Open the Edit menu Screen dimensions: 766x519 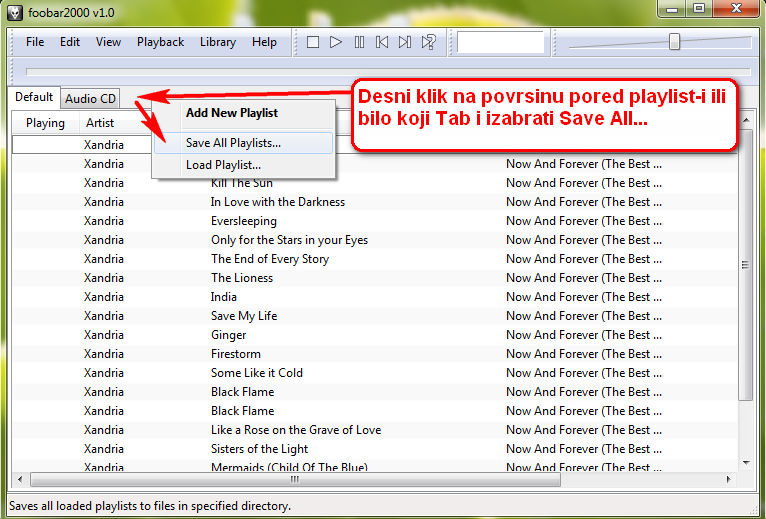70,42
